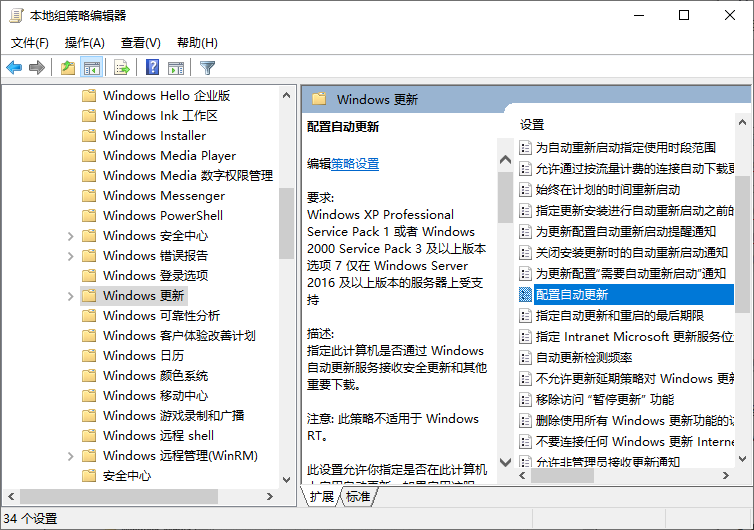Click the policy icon beside 关闭安装更新时的自动重新启动通知
Viewport: 754px width, 530px height.
(526, 252)
